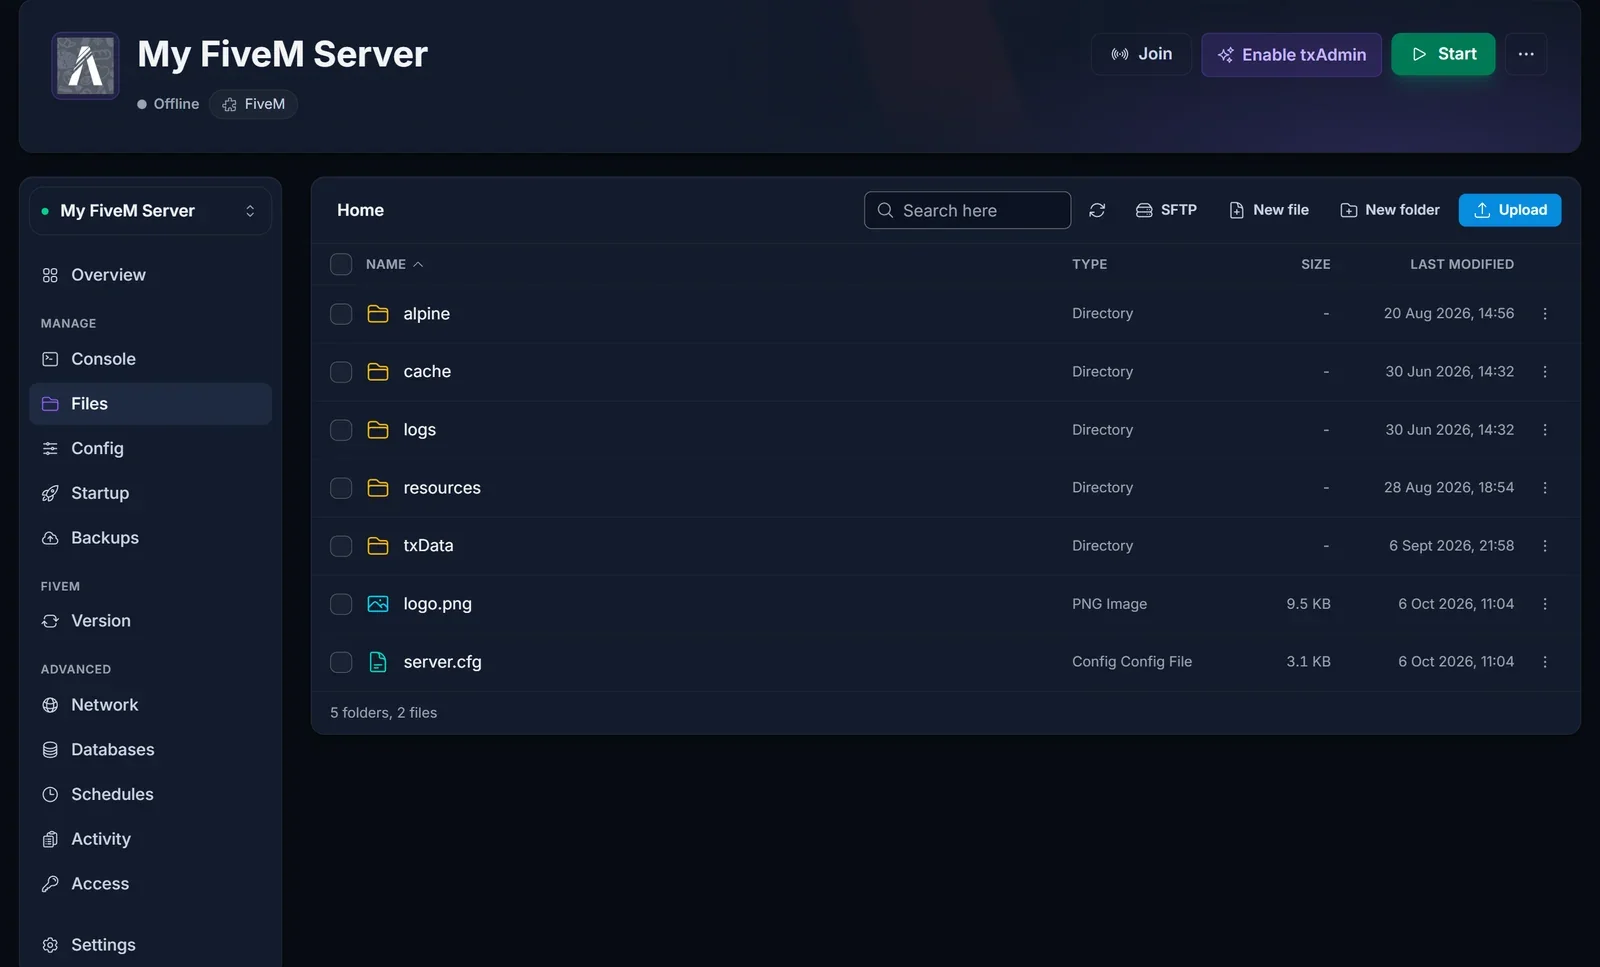Image resolution: width=1600 pixels, height=967 pixels.
Task: Go to the Overview sidebar item
Action: 150,275
